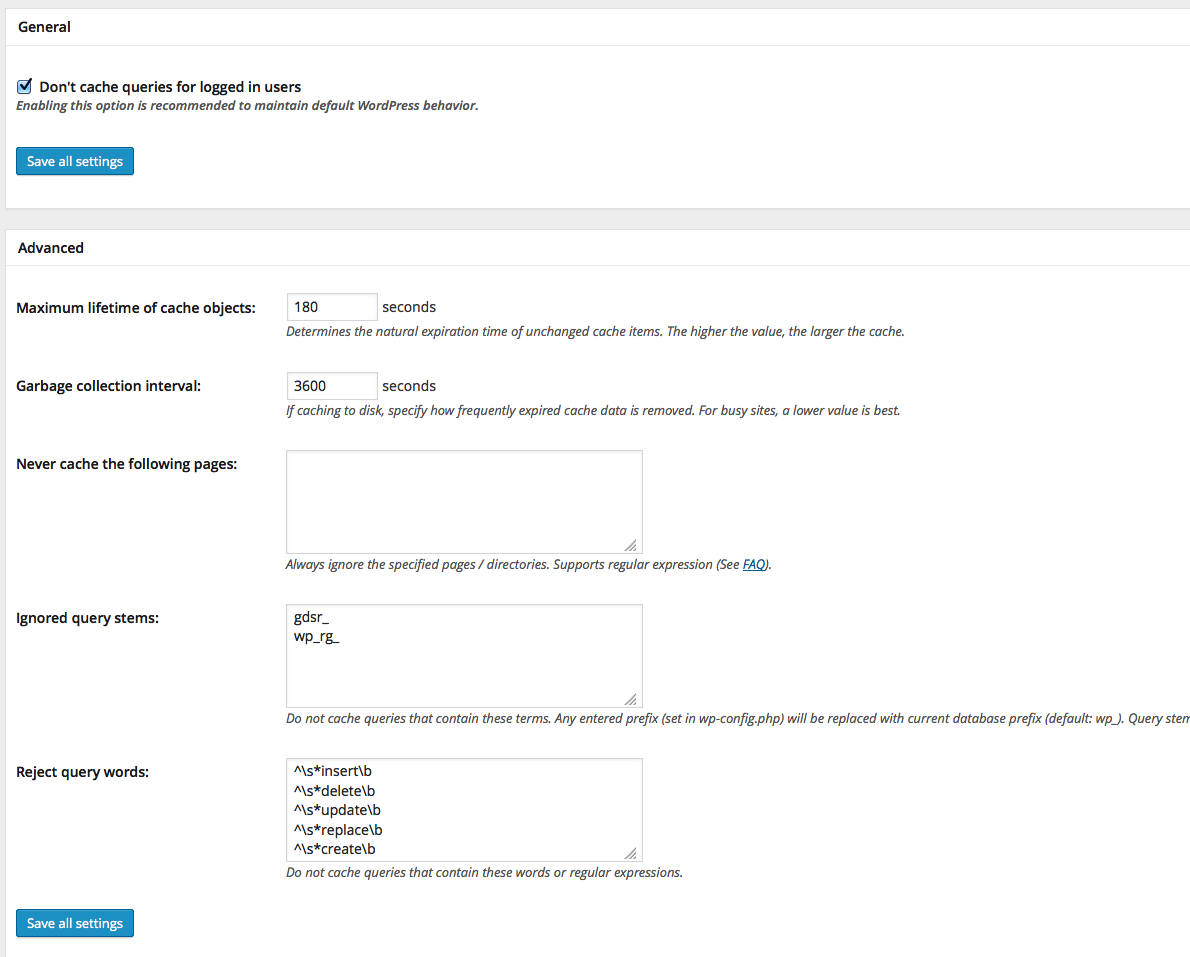Click the '^\s*delete\b' line
This screenshot has width=1190, height=957.
[334, 791]
